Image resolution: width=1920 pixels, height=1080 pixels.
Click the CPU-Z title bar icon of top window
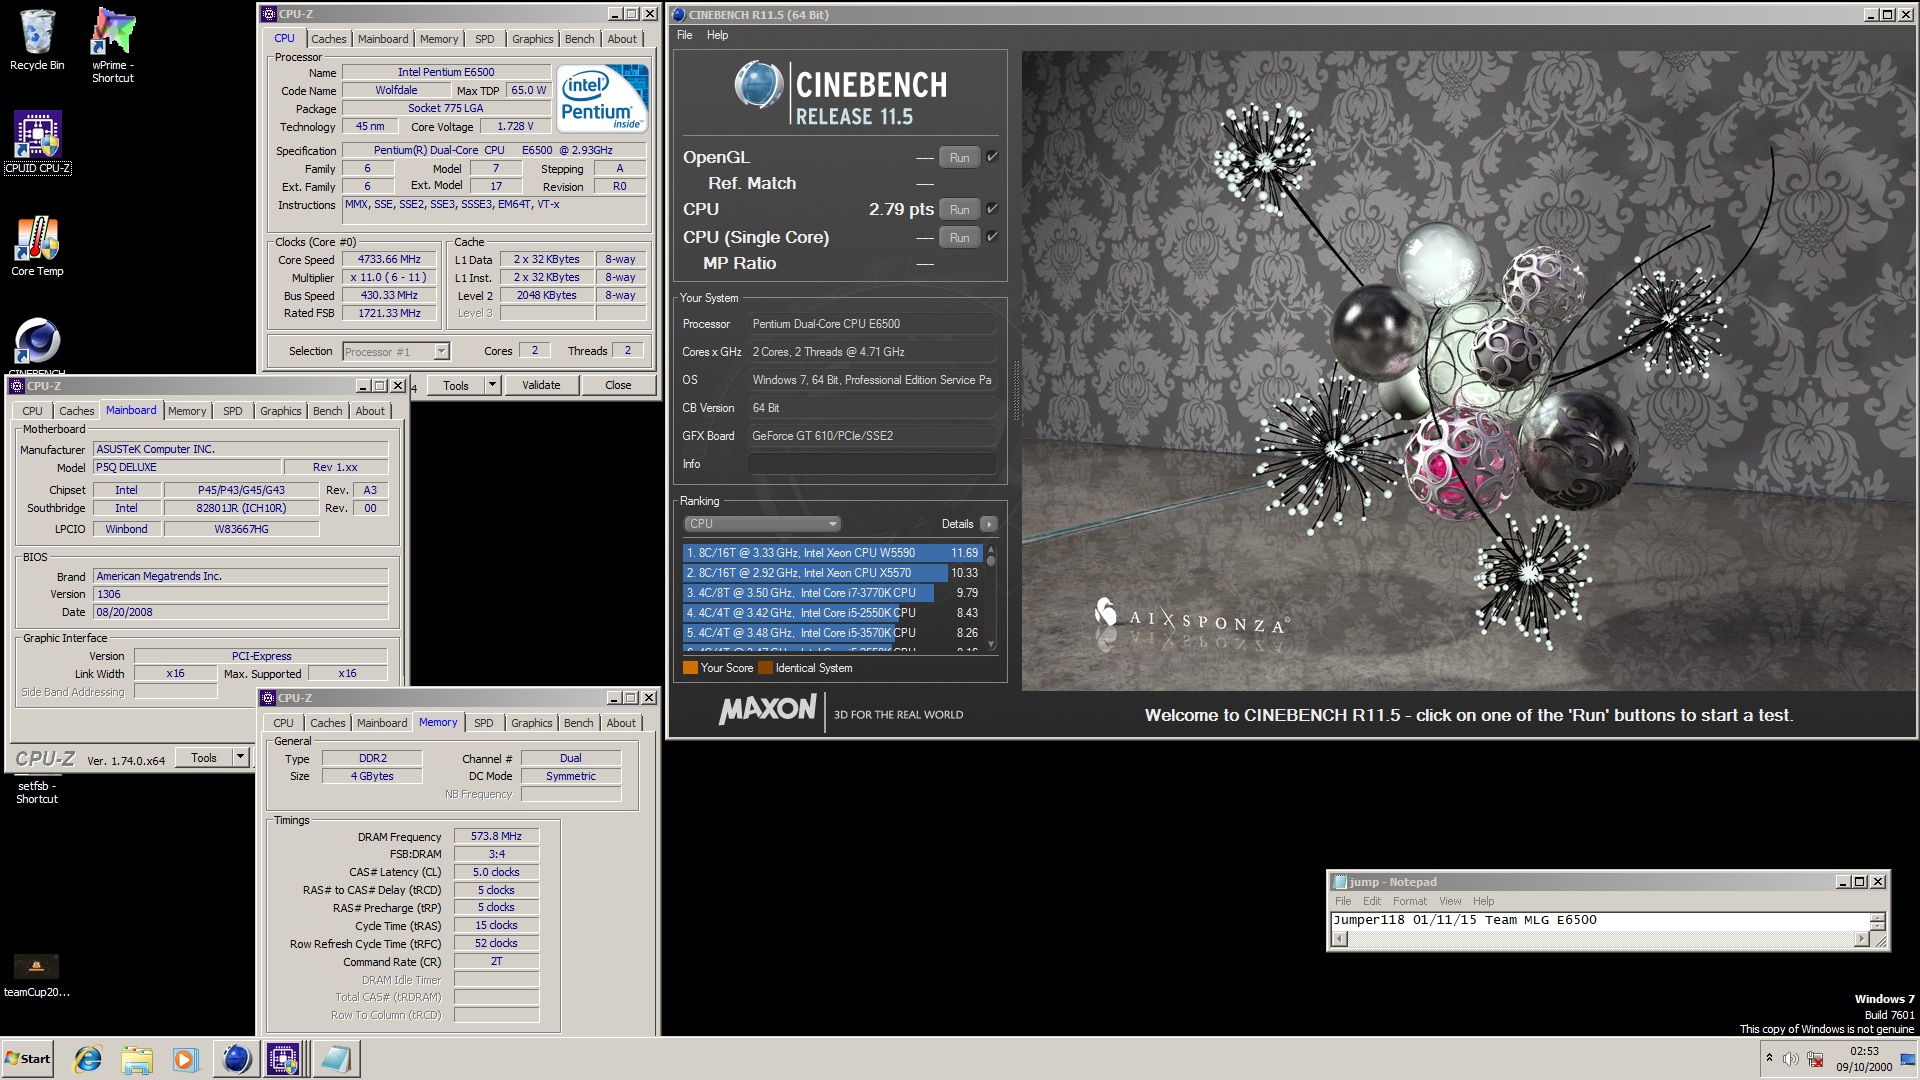[268, 14]
